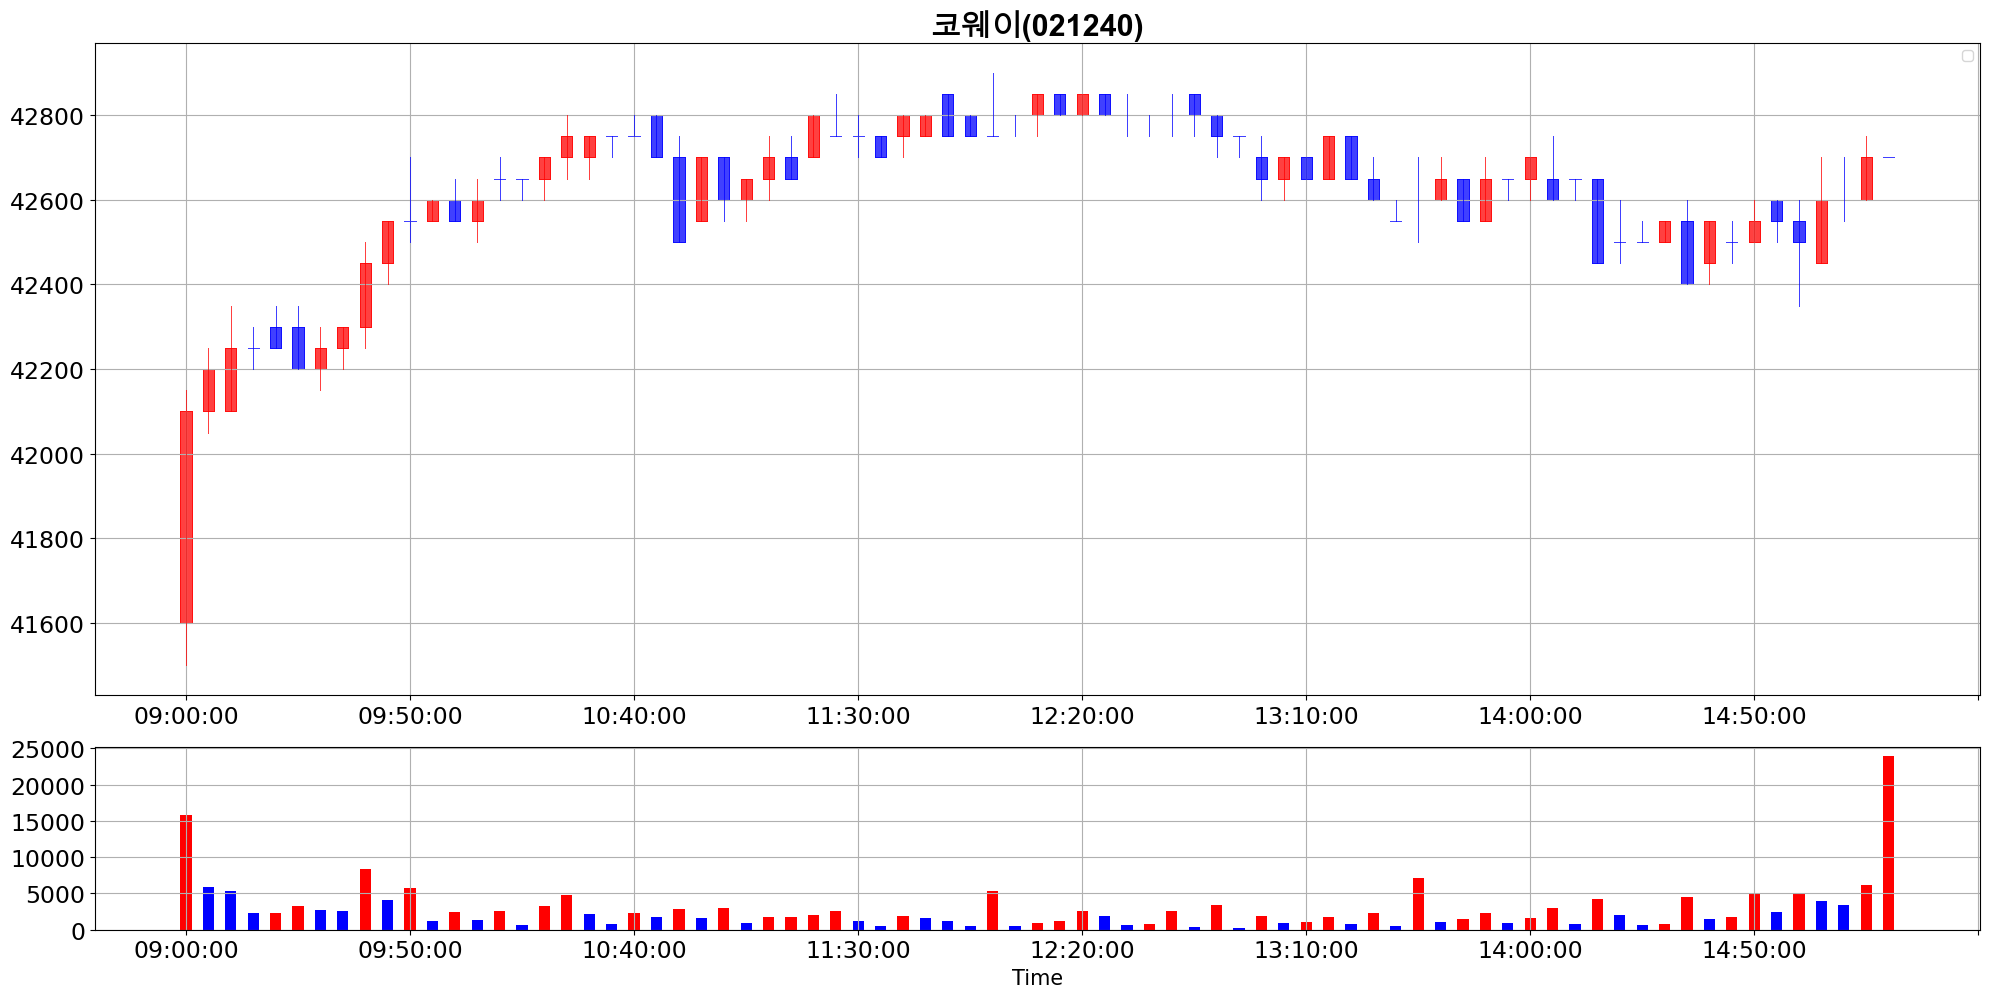Click the chart title 코웨이(021240)
This screenshot has width=1989, height=998.
click(x=1037, y=24)
